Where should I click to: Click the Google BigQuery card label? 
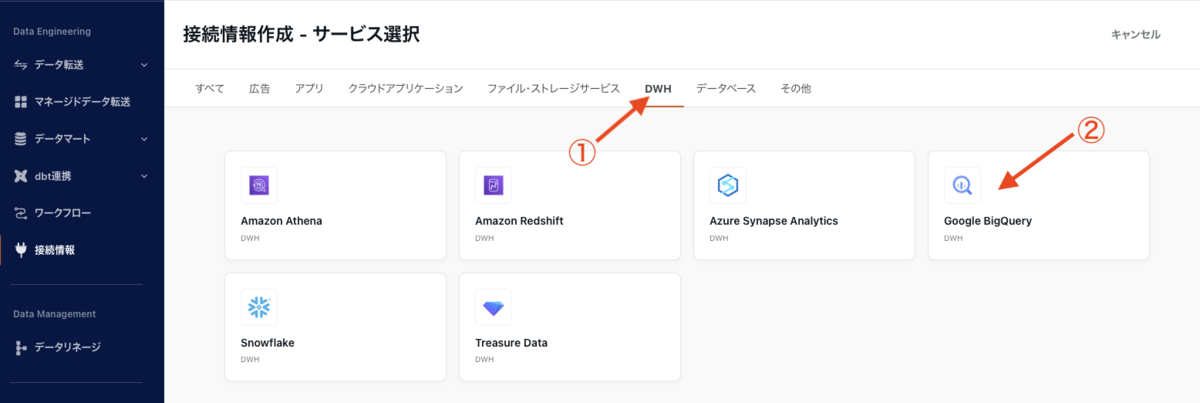[x=988, y=221]
